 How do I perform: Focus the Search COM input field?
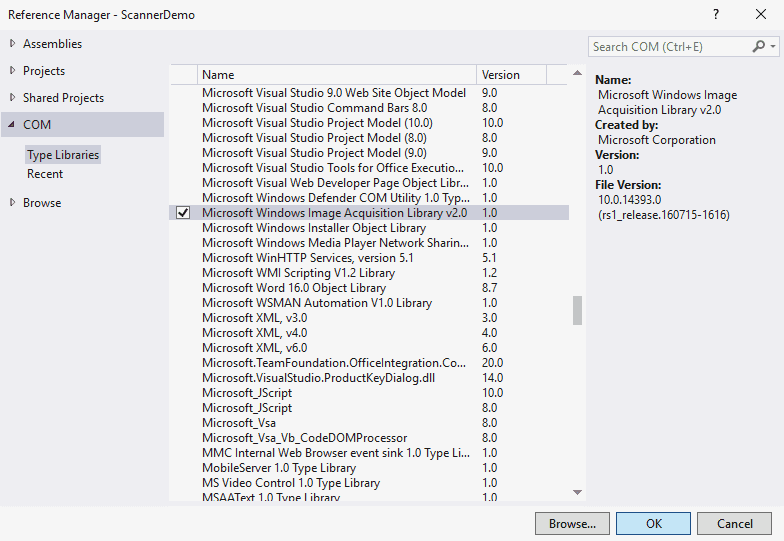pos(670,46)
